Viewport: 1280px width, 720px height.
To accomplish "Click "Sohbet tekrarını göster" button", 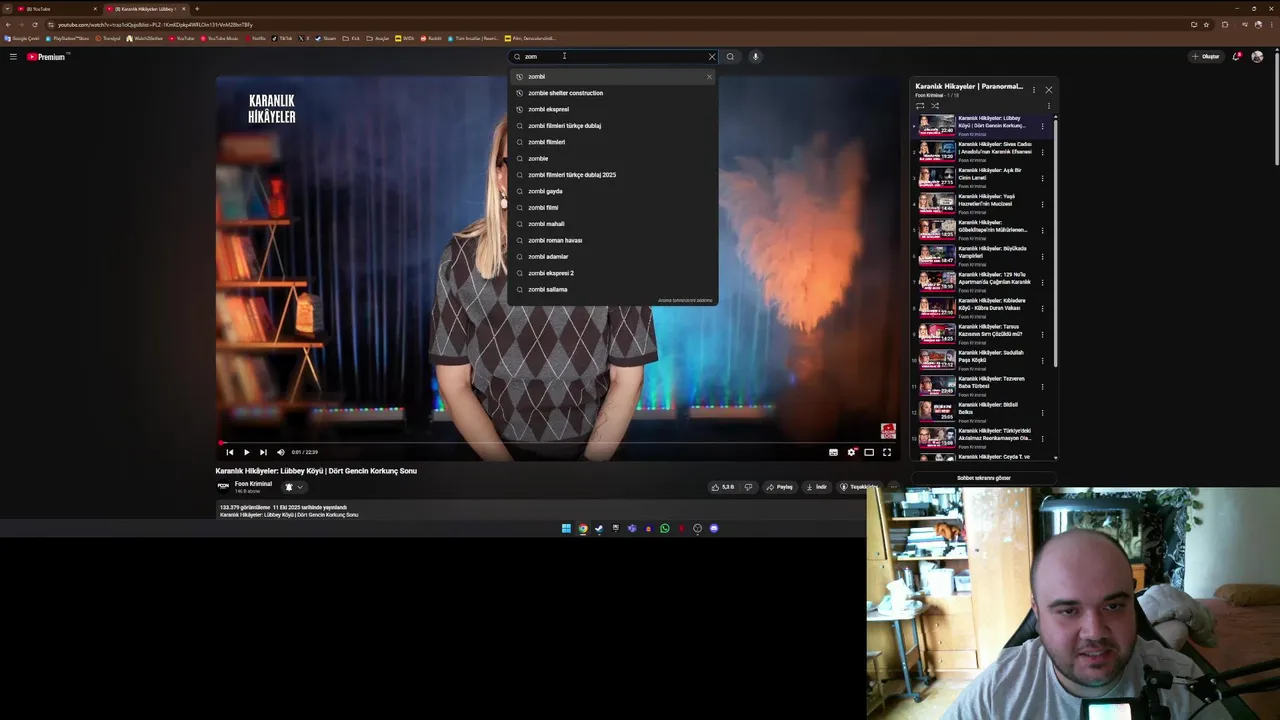I will (983, 478).
